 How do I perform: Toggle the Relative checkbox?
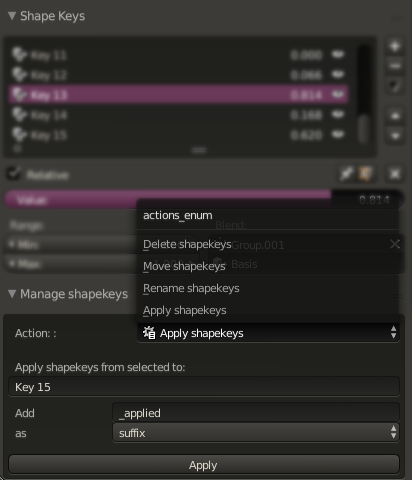(14, 174)
